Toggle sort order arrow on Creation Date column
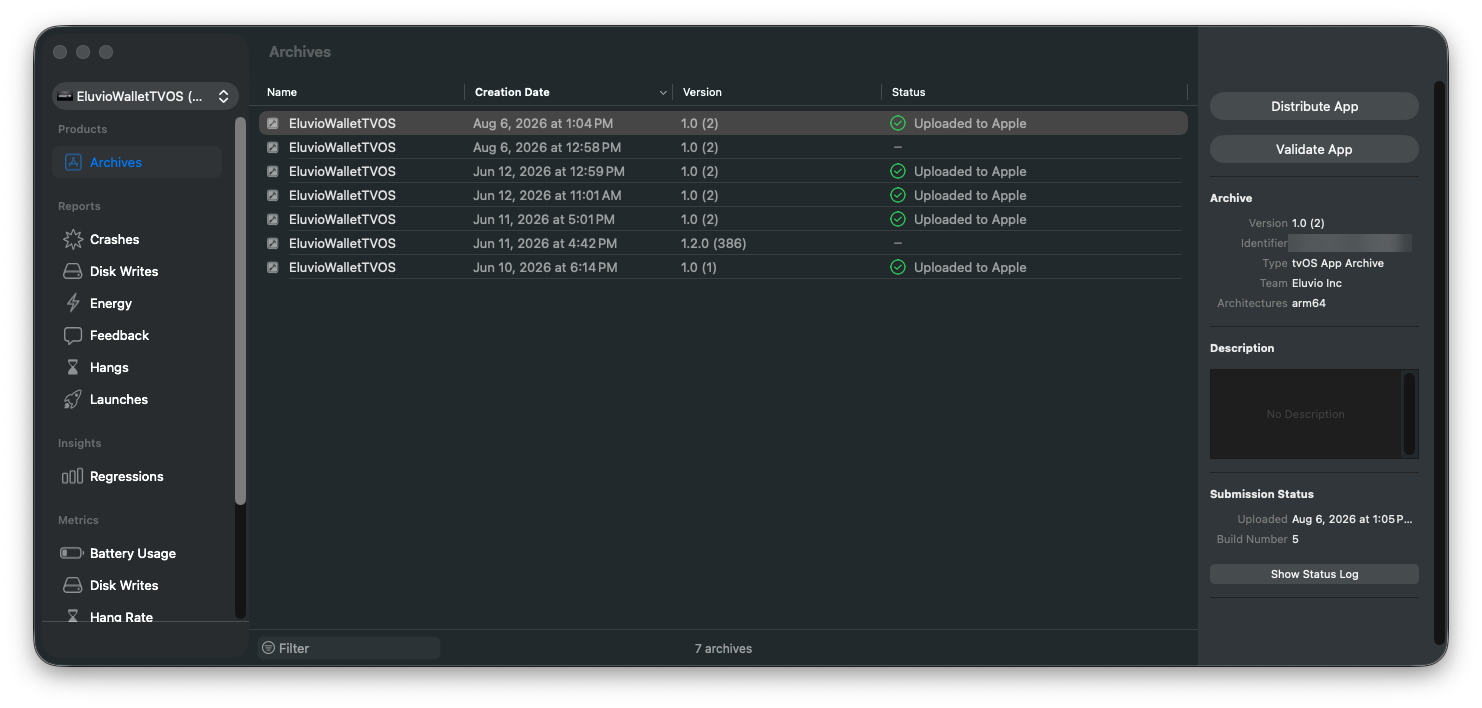 [x=663, y=93]
